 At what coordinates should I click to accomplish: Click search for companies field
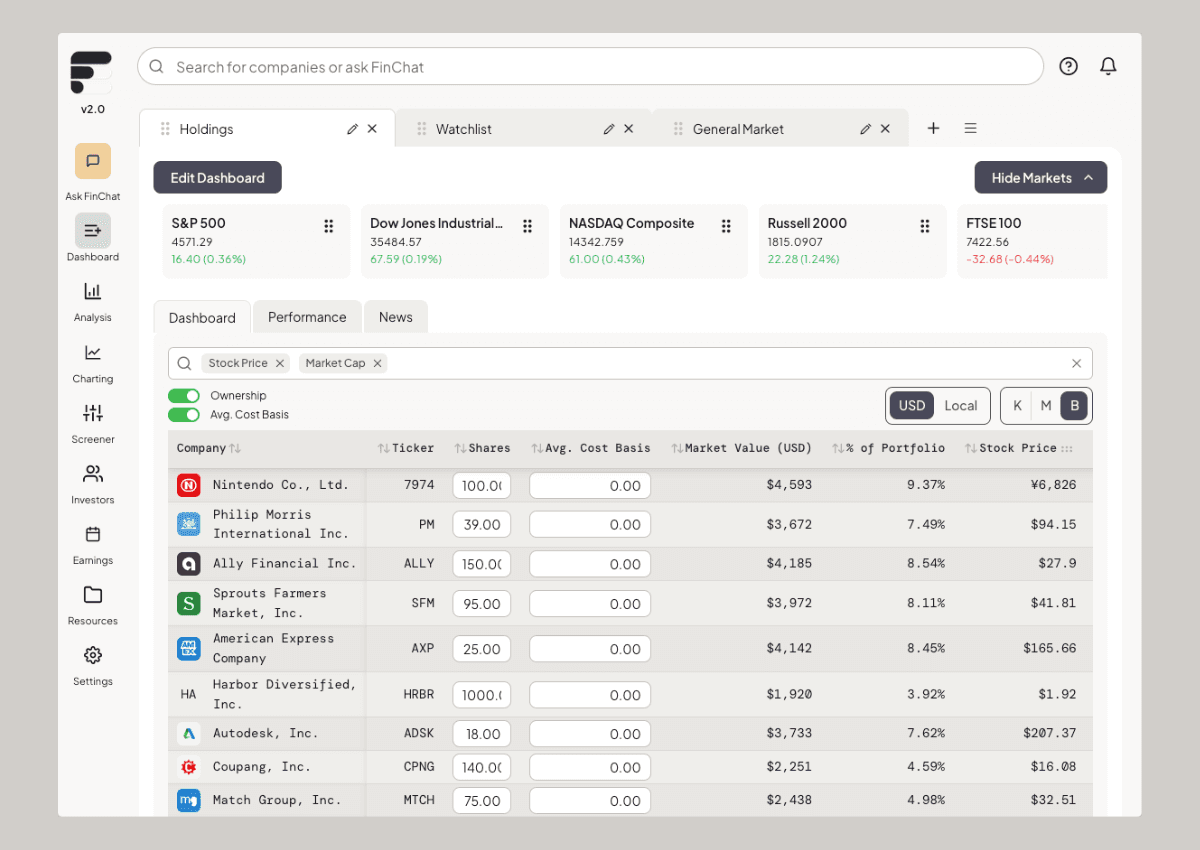[x=590, y=67]
